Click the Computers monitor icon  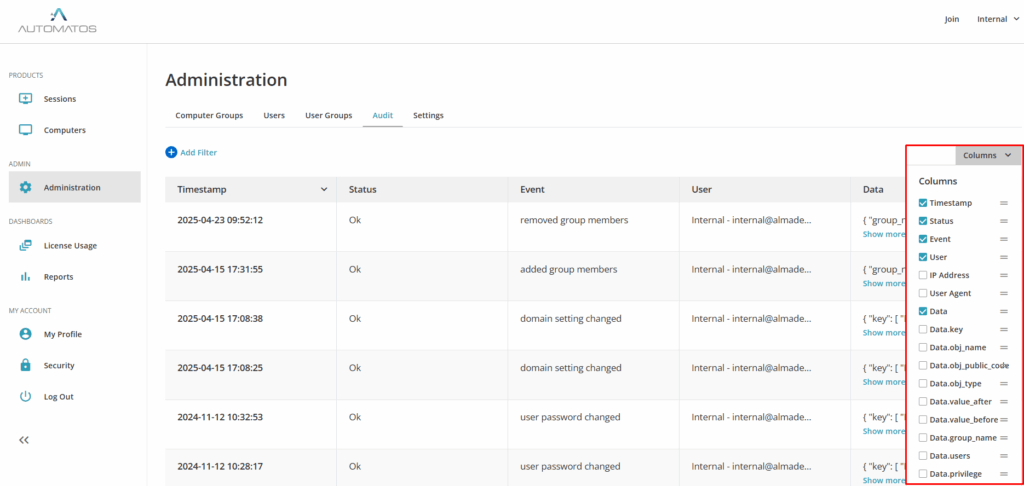26,130
